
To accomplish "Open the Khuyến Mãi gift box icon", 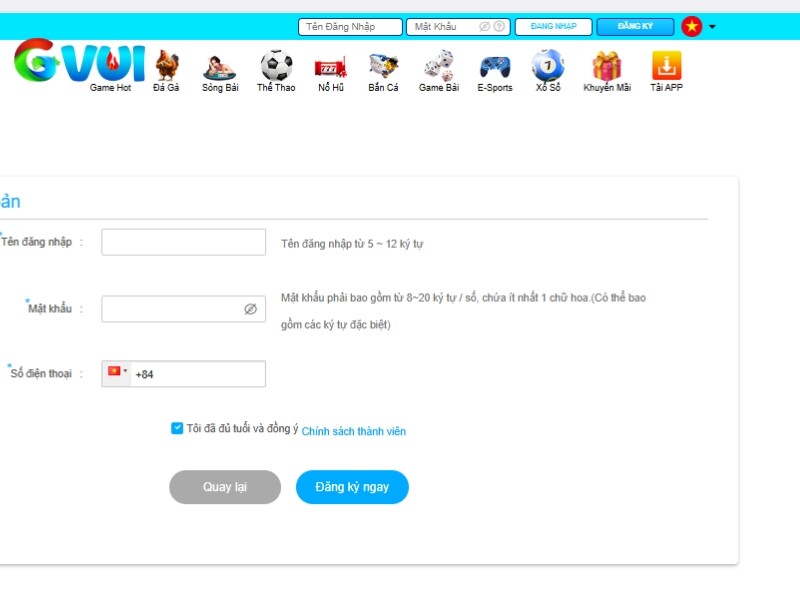I will (x=607, y=66).
